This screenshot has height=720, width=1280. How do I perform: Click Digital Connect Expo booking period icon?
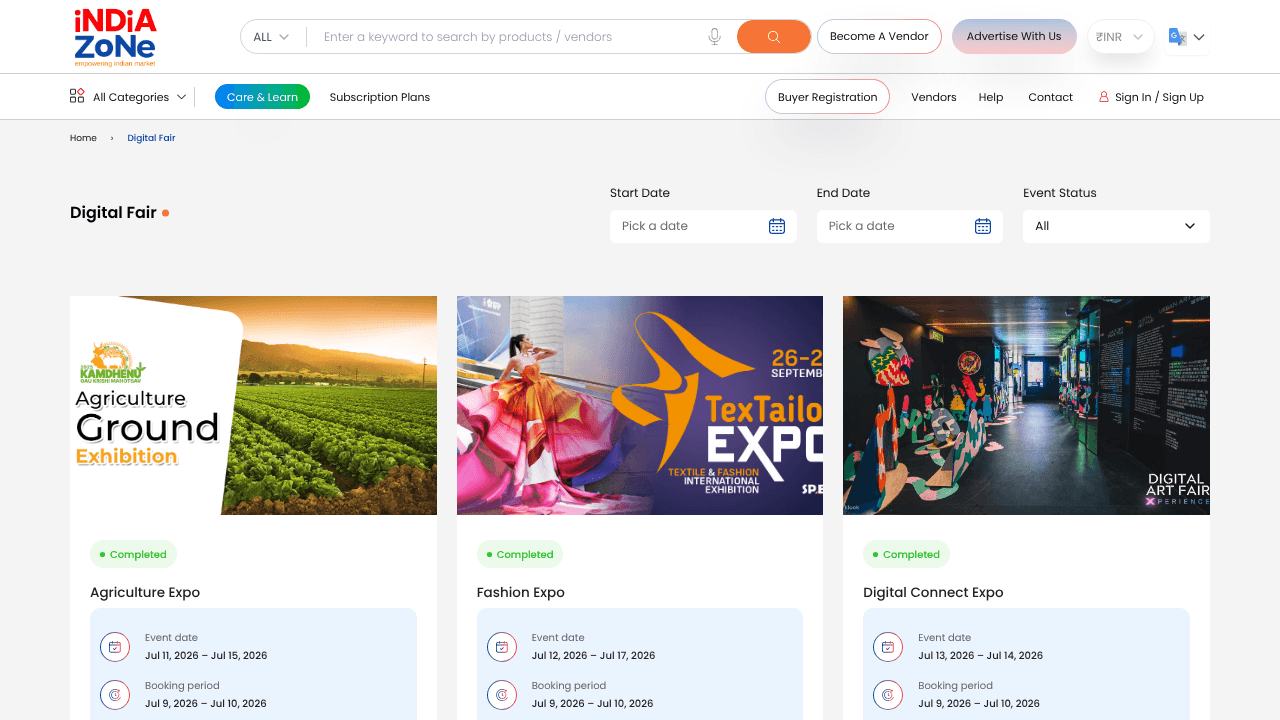[x=888, y=695]
